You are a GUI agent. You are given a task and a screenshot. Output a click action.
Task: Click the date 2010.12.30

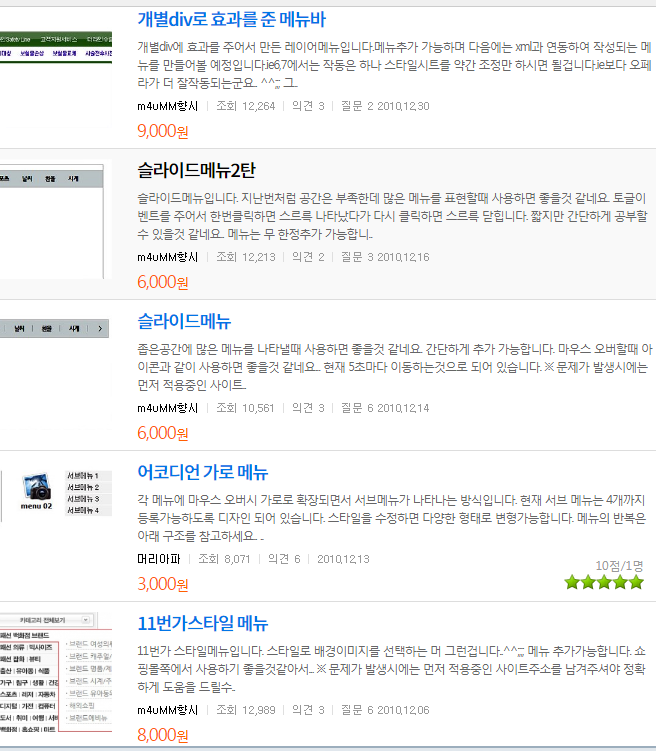pos(403,106)
